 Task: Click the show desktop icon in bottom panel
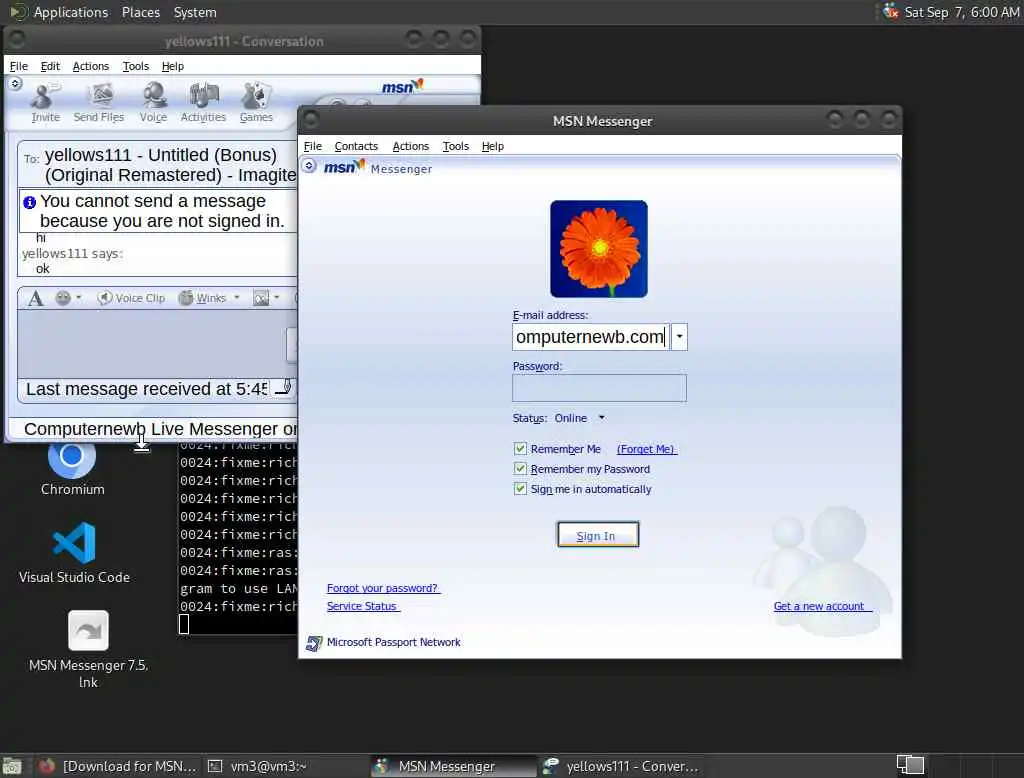pos(12,766)
